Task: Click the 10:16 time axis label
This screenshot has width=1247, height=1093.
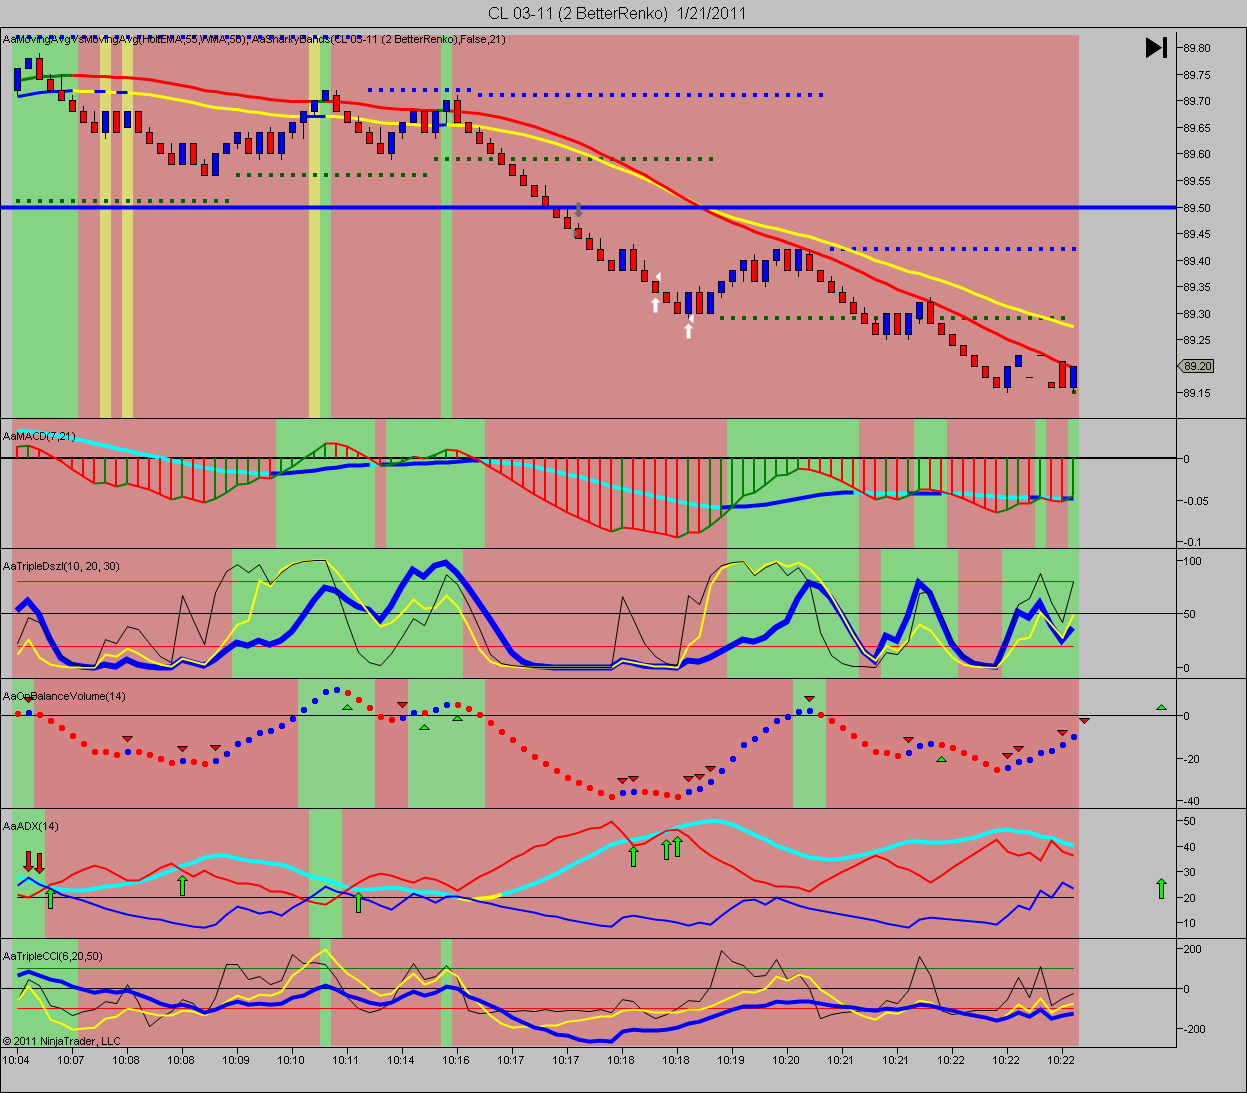Action: click(x=456, y=1060)
